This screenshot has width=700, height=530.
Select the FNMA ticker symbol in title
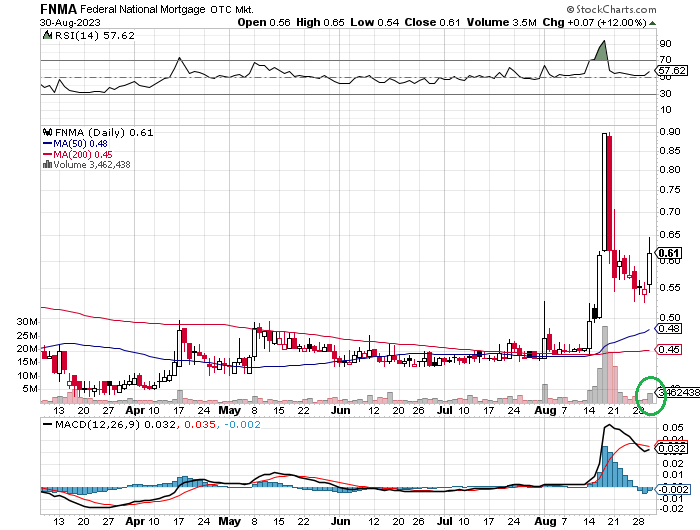[59, 9]
